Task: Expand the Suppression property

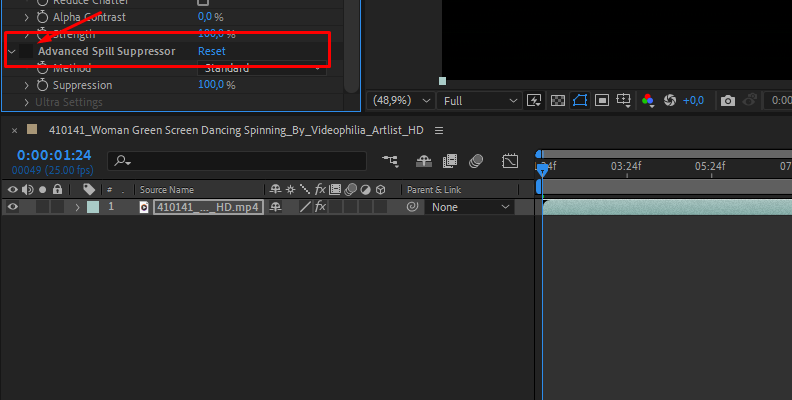Action: click(x=27, y=85)
